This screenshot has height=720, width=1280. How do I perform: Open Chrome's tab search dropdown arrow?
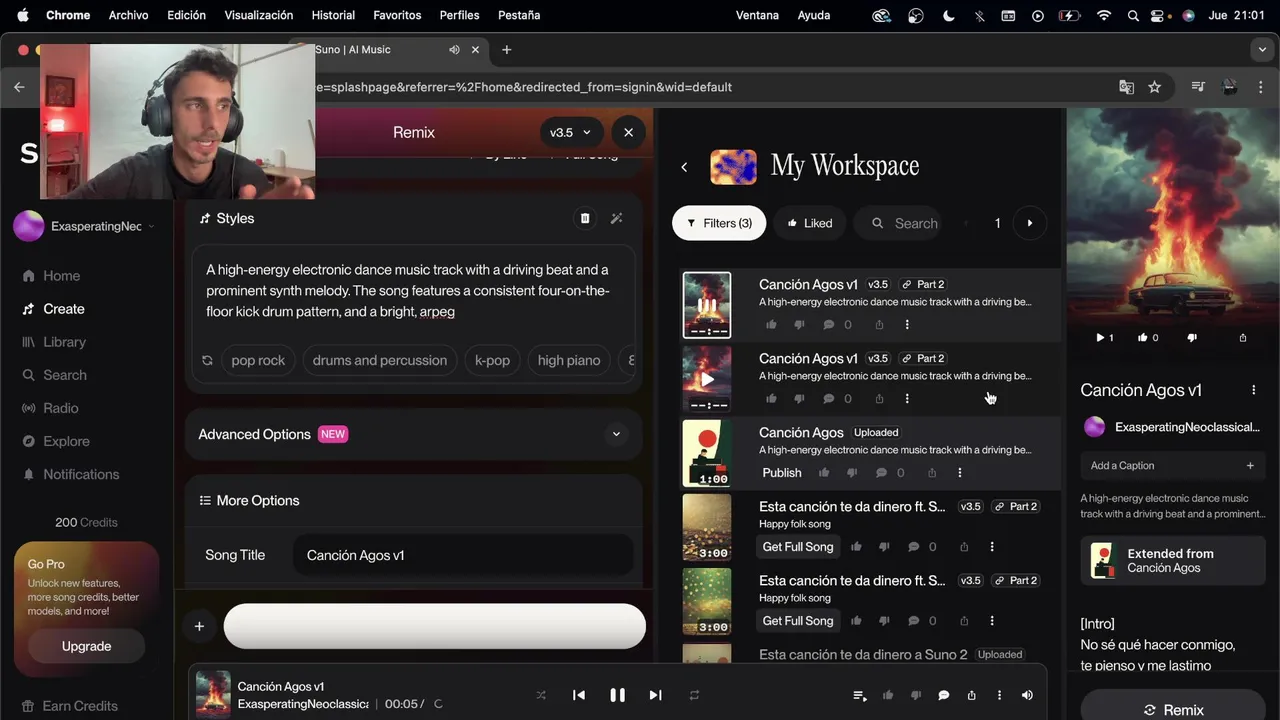click(x=1262, y=49)
